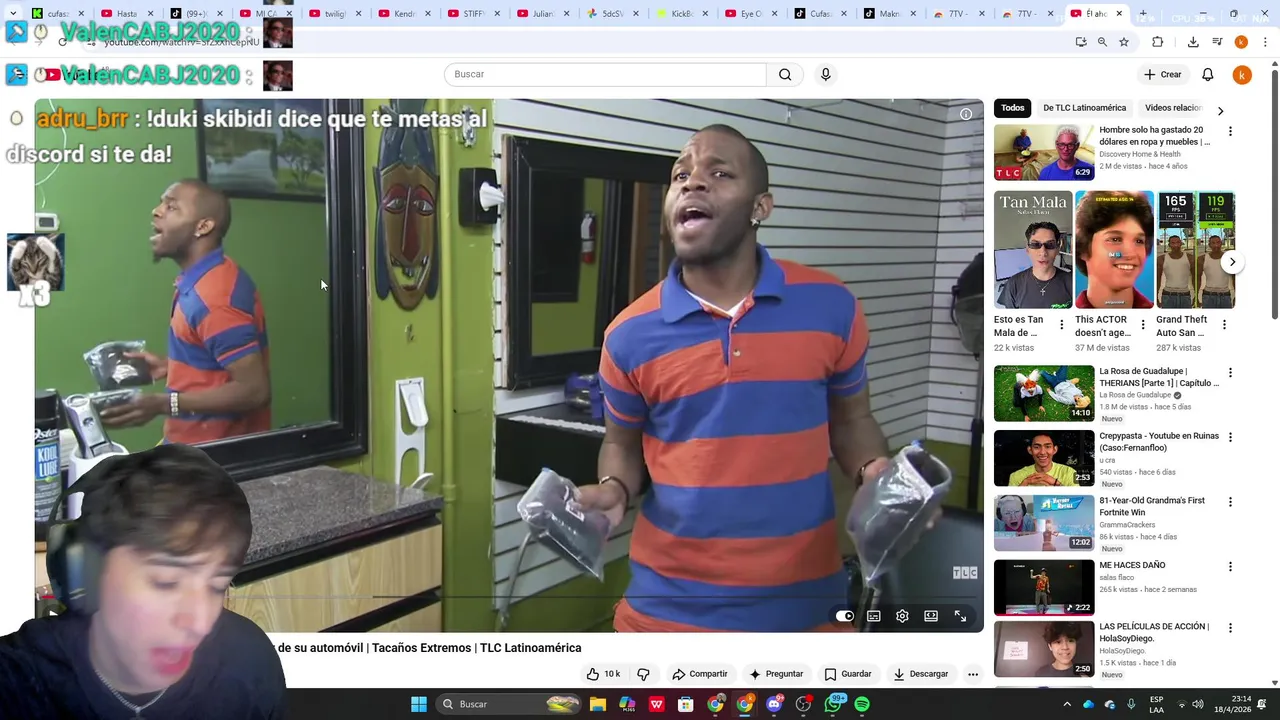1280x720 pixels.
Task: Click the video playback area
Action: (509, 365)
